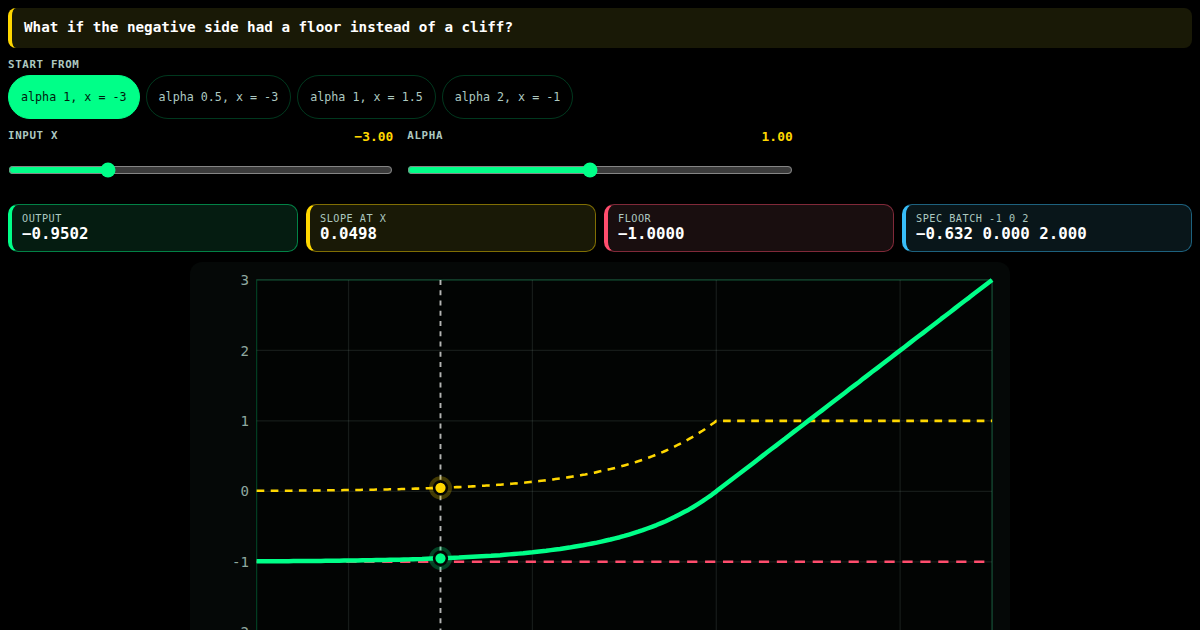Screen dimensions: 1200x630
Task: Click the y-axis label 1
Action: (x=244, y=421)
